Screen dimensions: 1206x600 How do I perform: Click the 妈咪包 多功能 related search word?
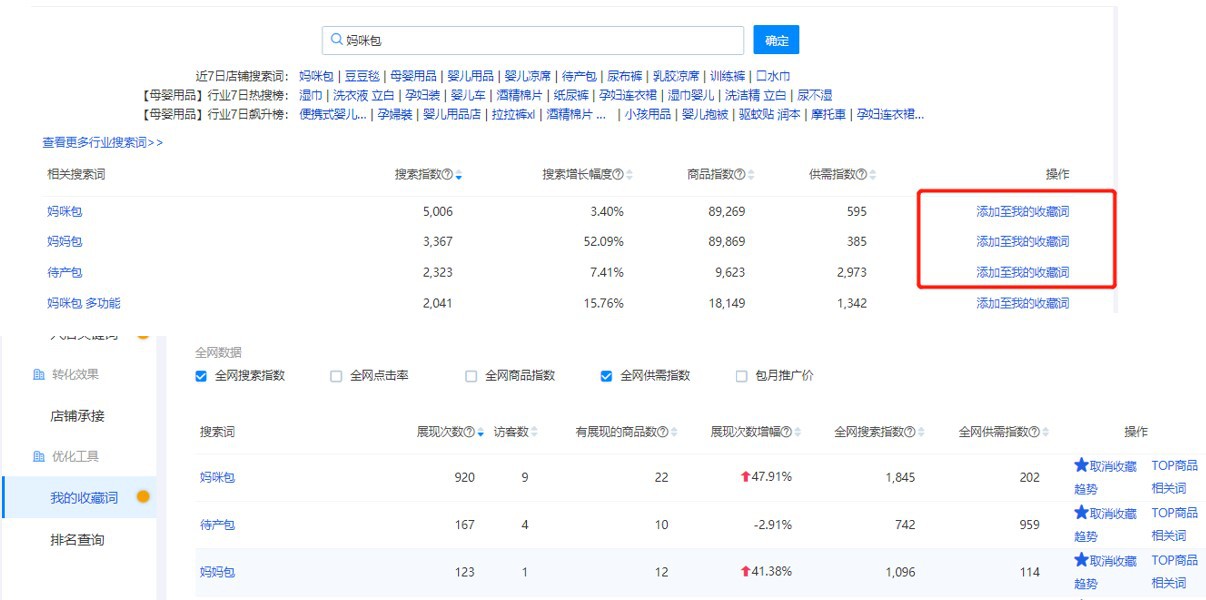click(x=83, y=303)
